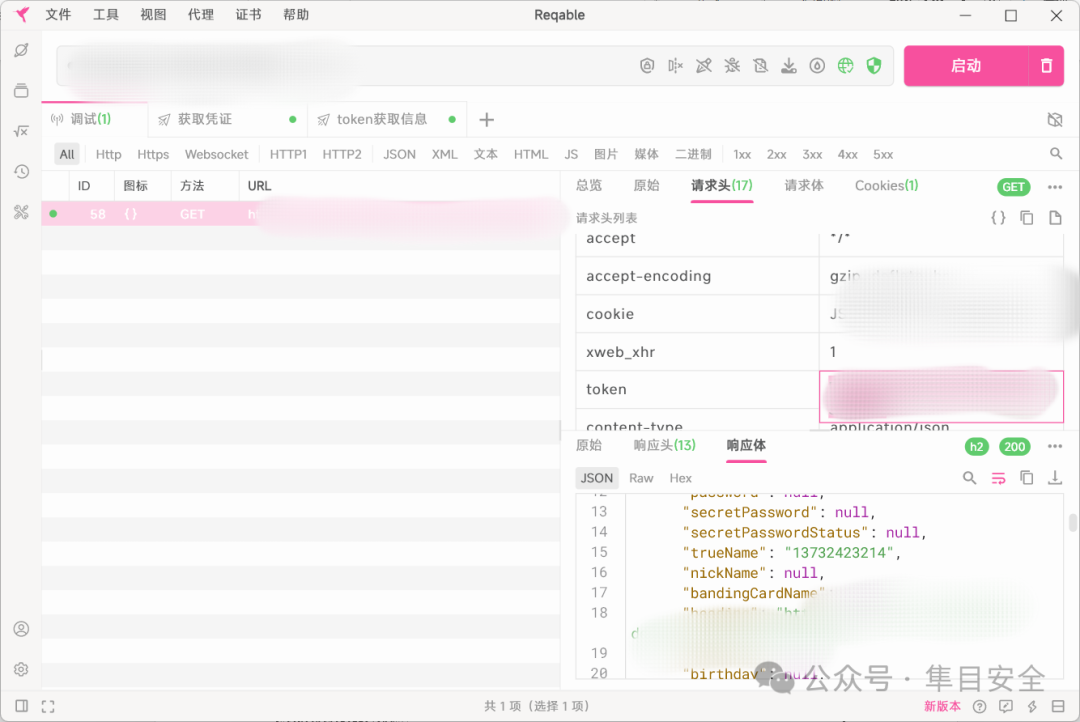Search within the response body
The width and height of the screenshot is (1080, 722).
click(969, 478)
